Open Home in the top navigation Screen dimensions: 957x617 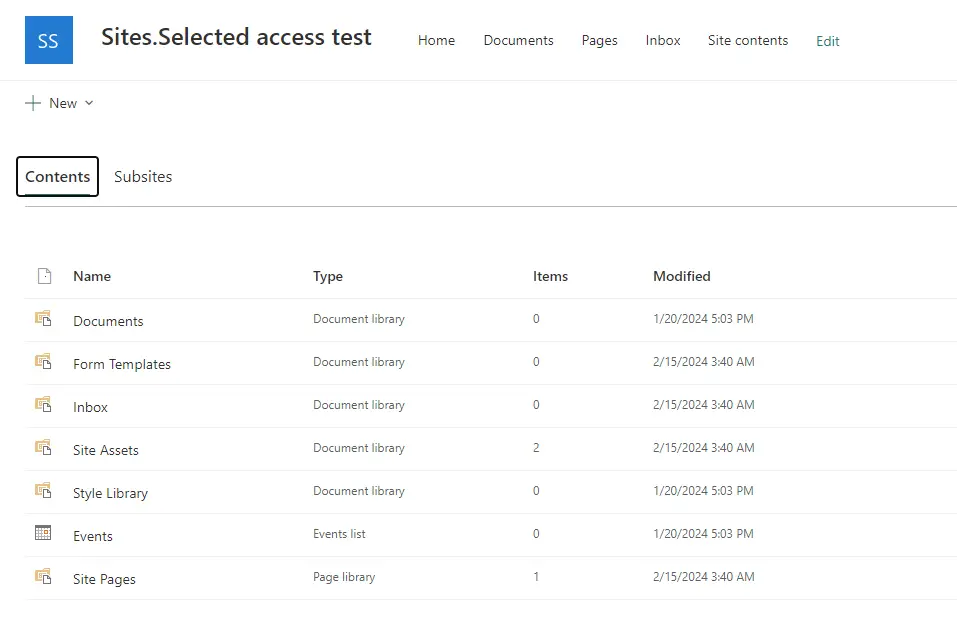tap(436, 41)
